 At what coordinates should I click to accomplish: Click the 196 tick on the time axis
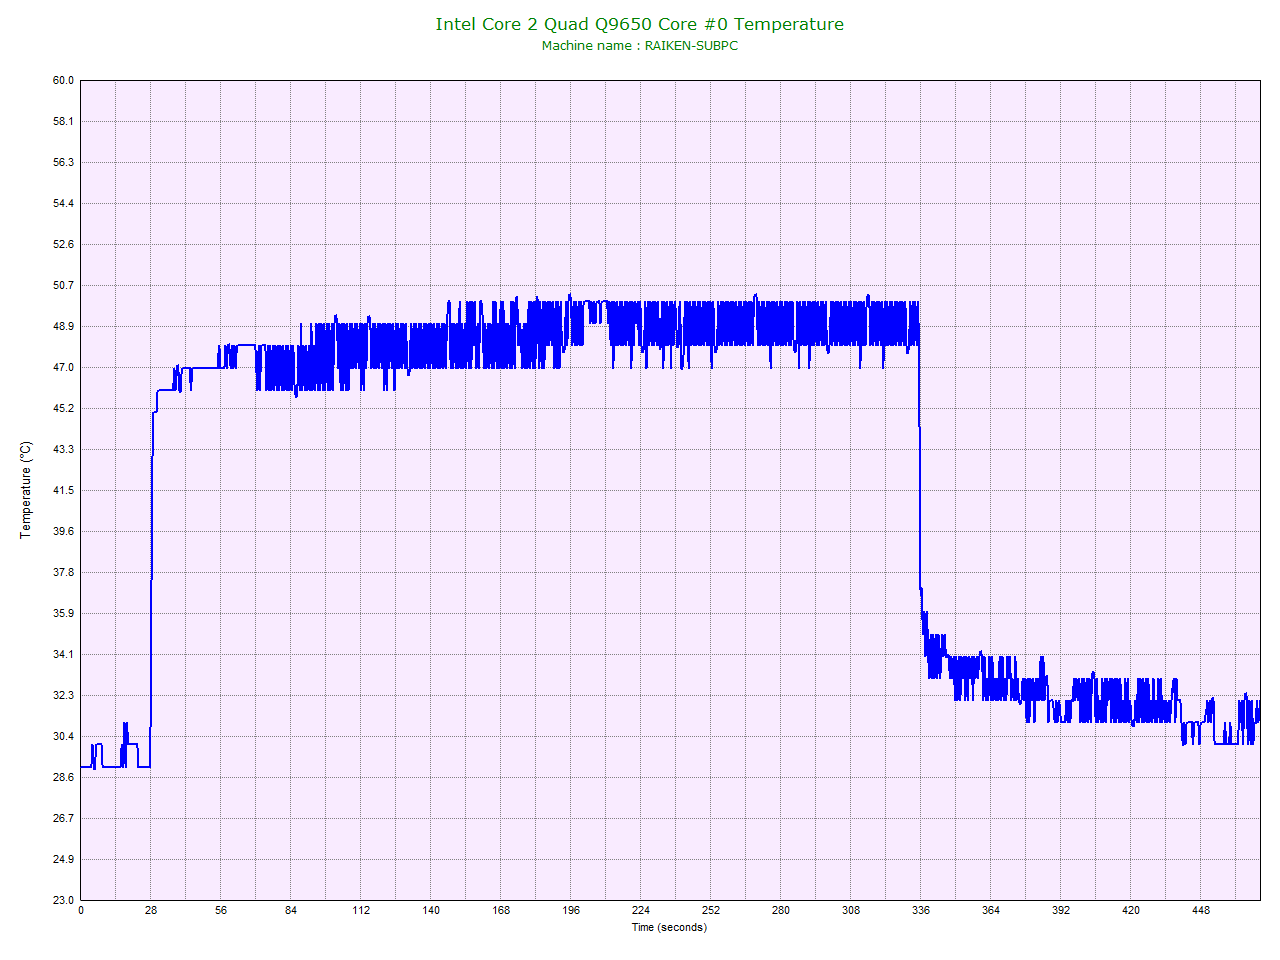tap(571, 910)
